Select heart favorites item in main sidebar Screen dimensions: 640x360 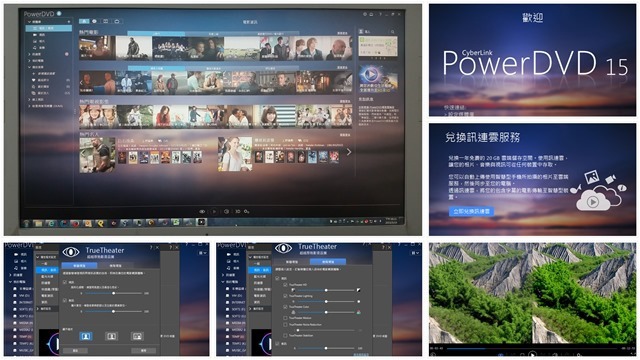click(x=34, y=80)
